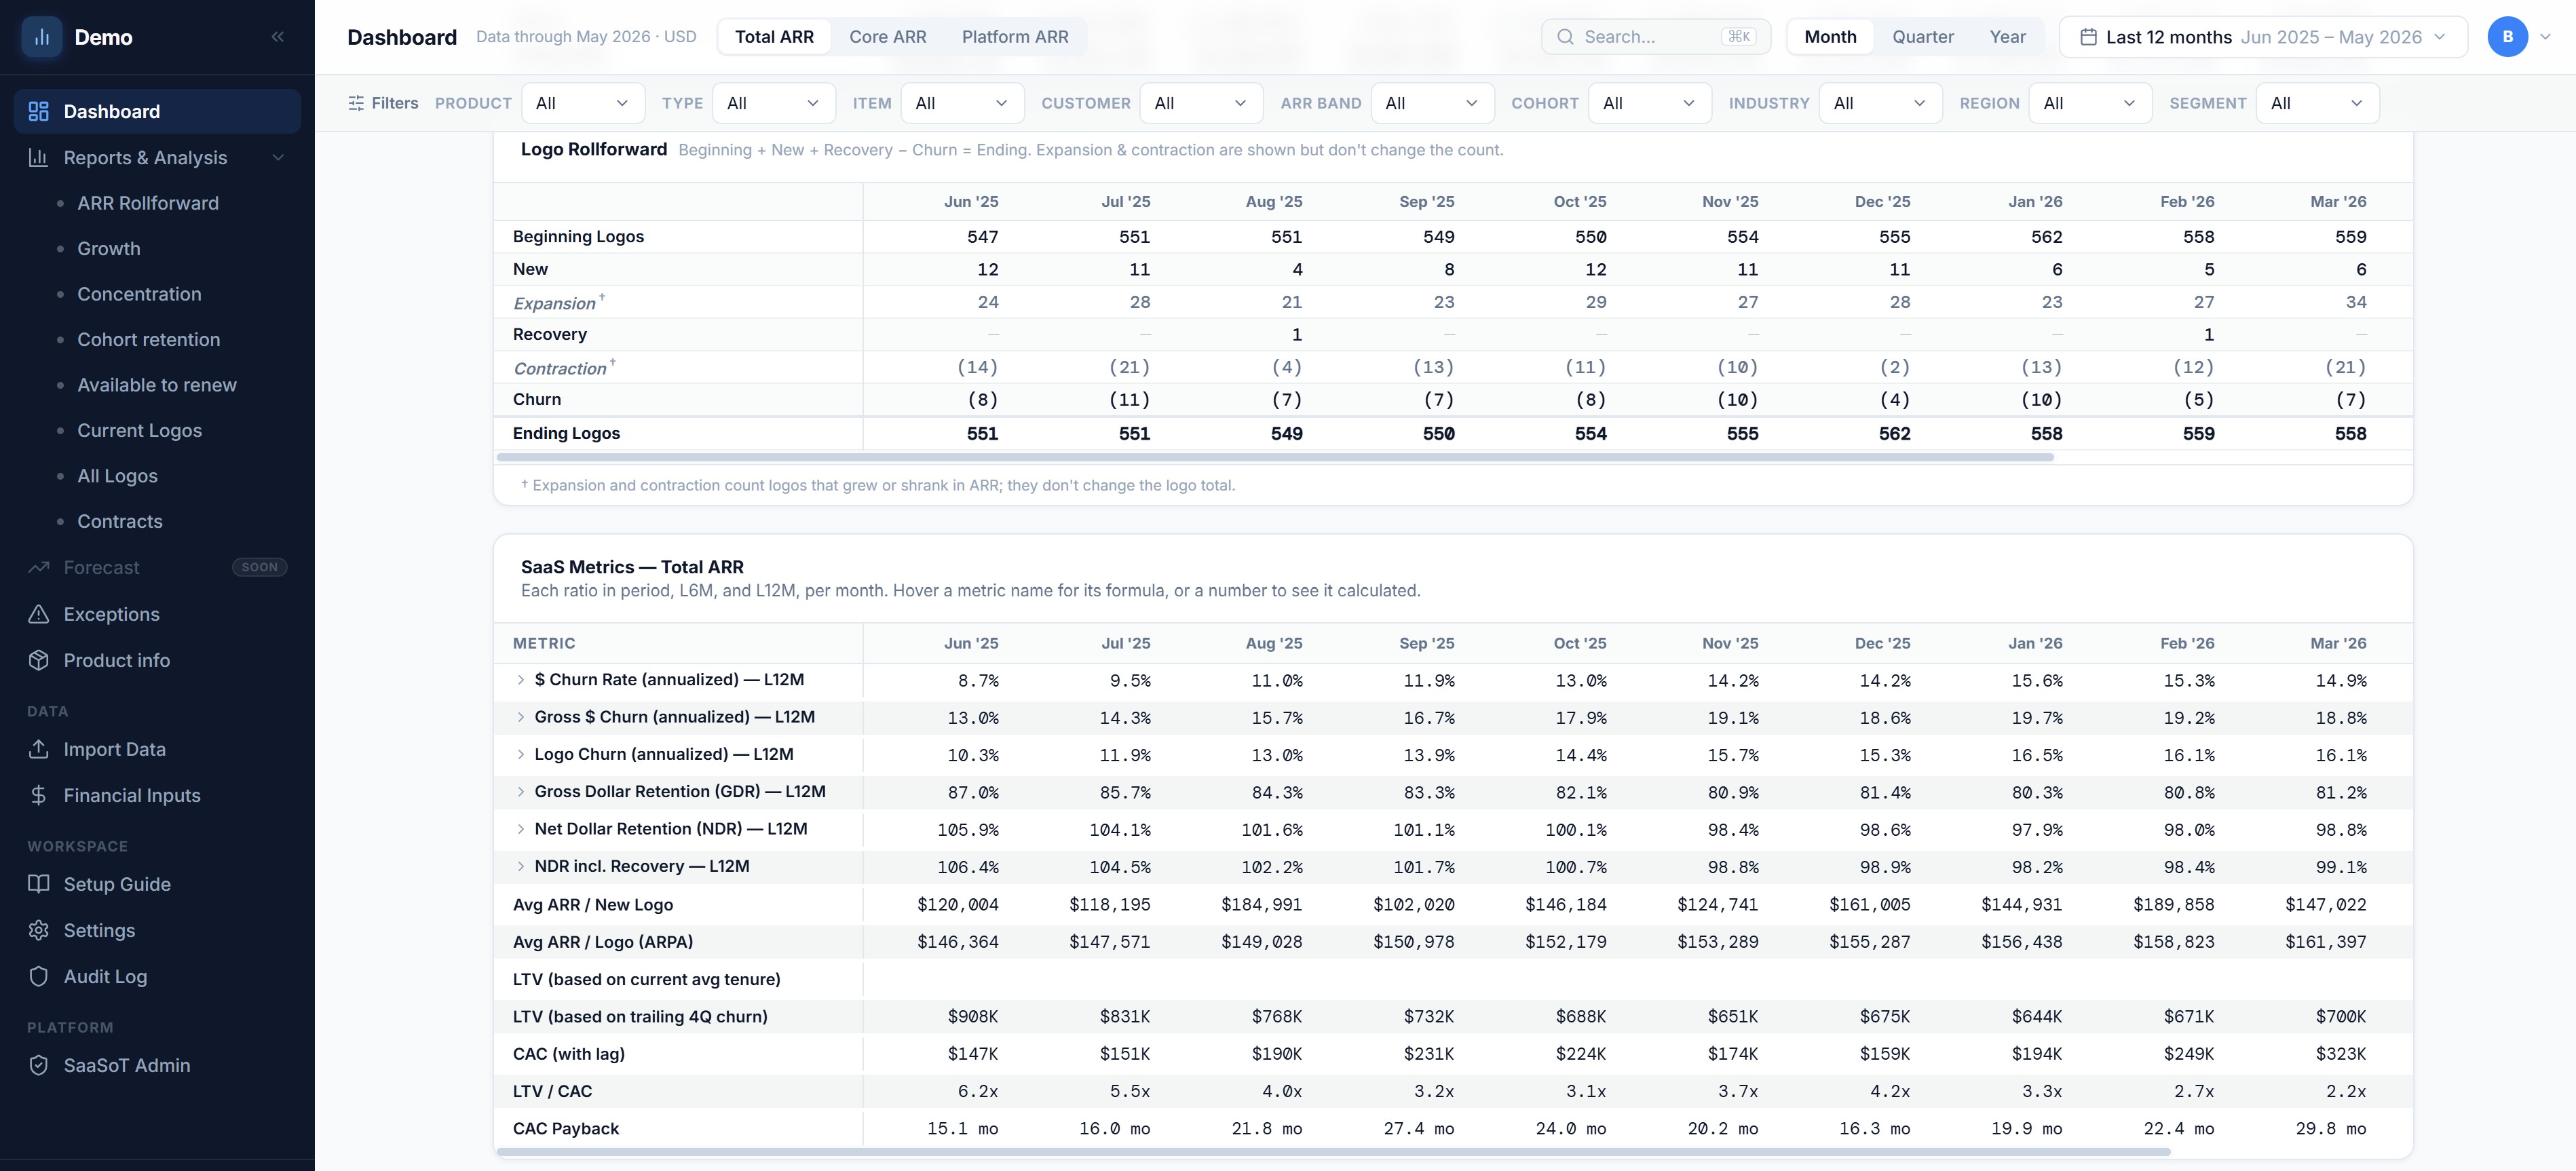This screenshot has width=2576, height=1171.
Task: Expand the Gross $ Churn (annualized) row
Action: pos(520,717)
